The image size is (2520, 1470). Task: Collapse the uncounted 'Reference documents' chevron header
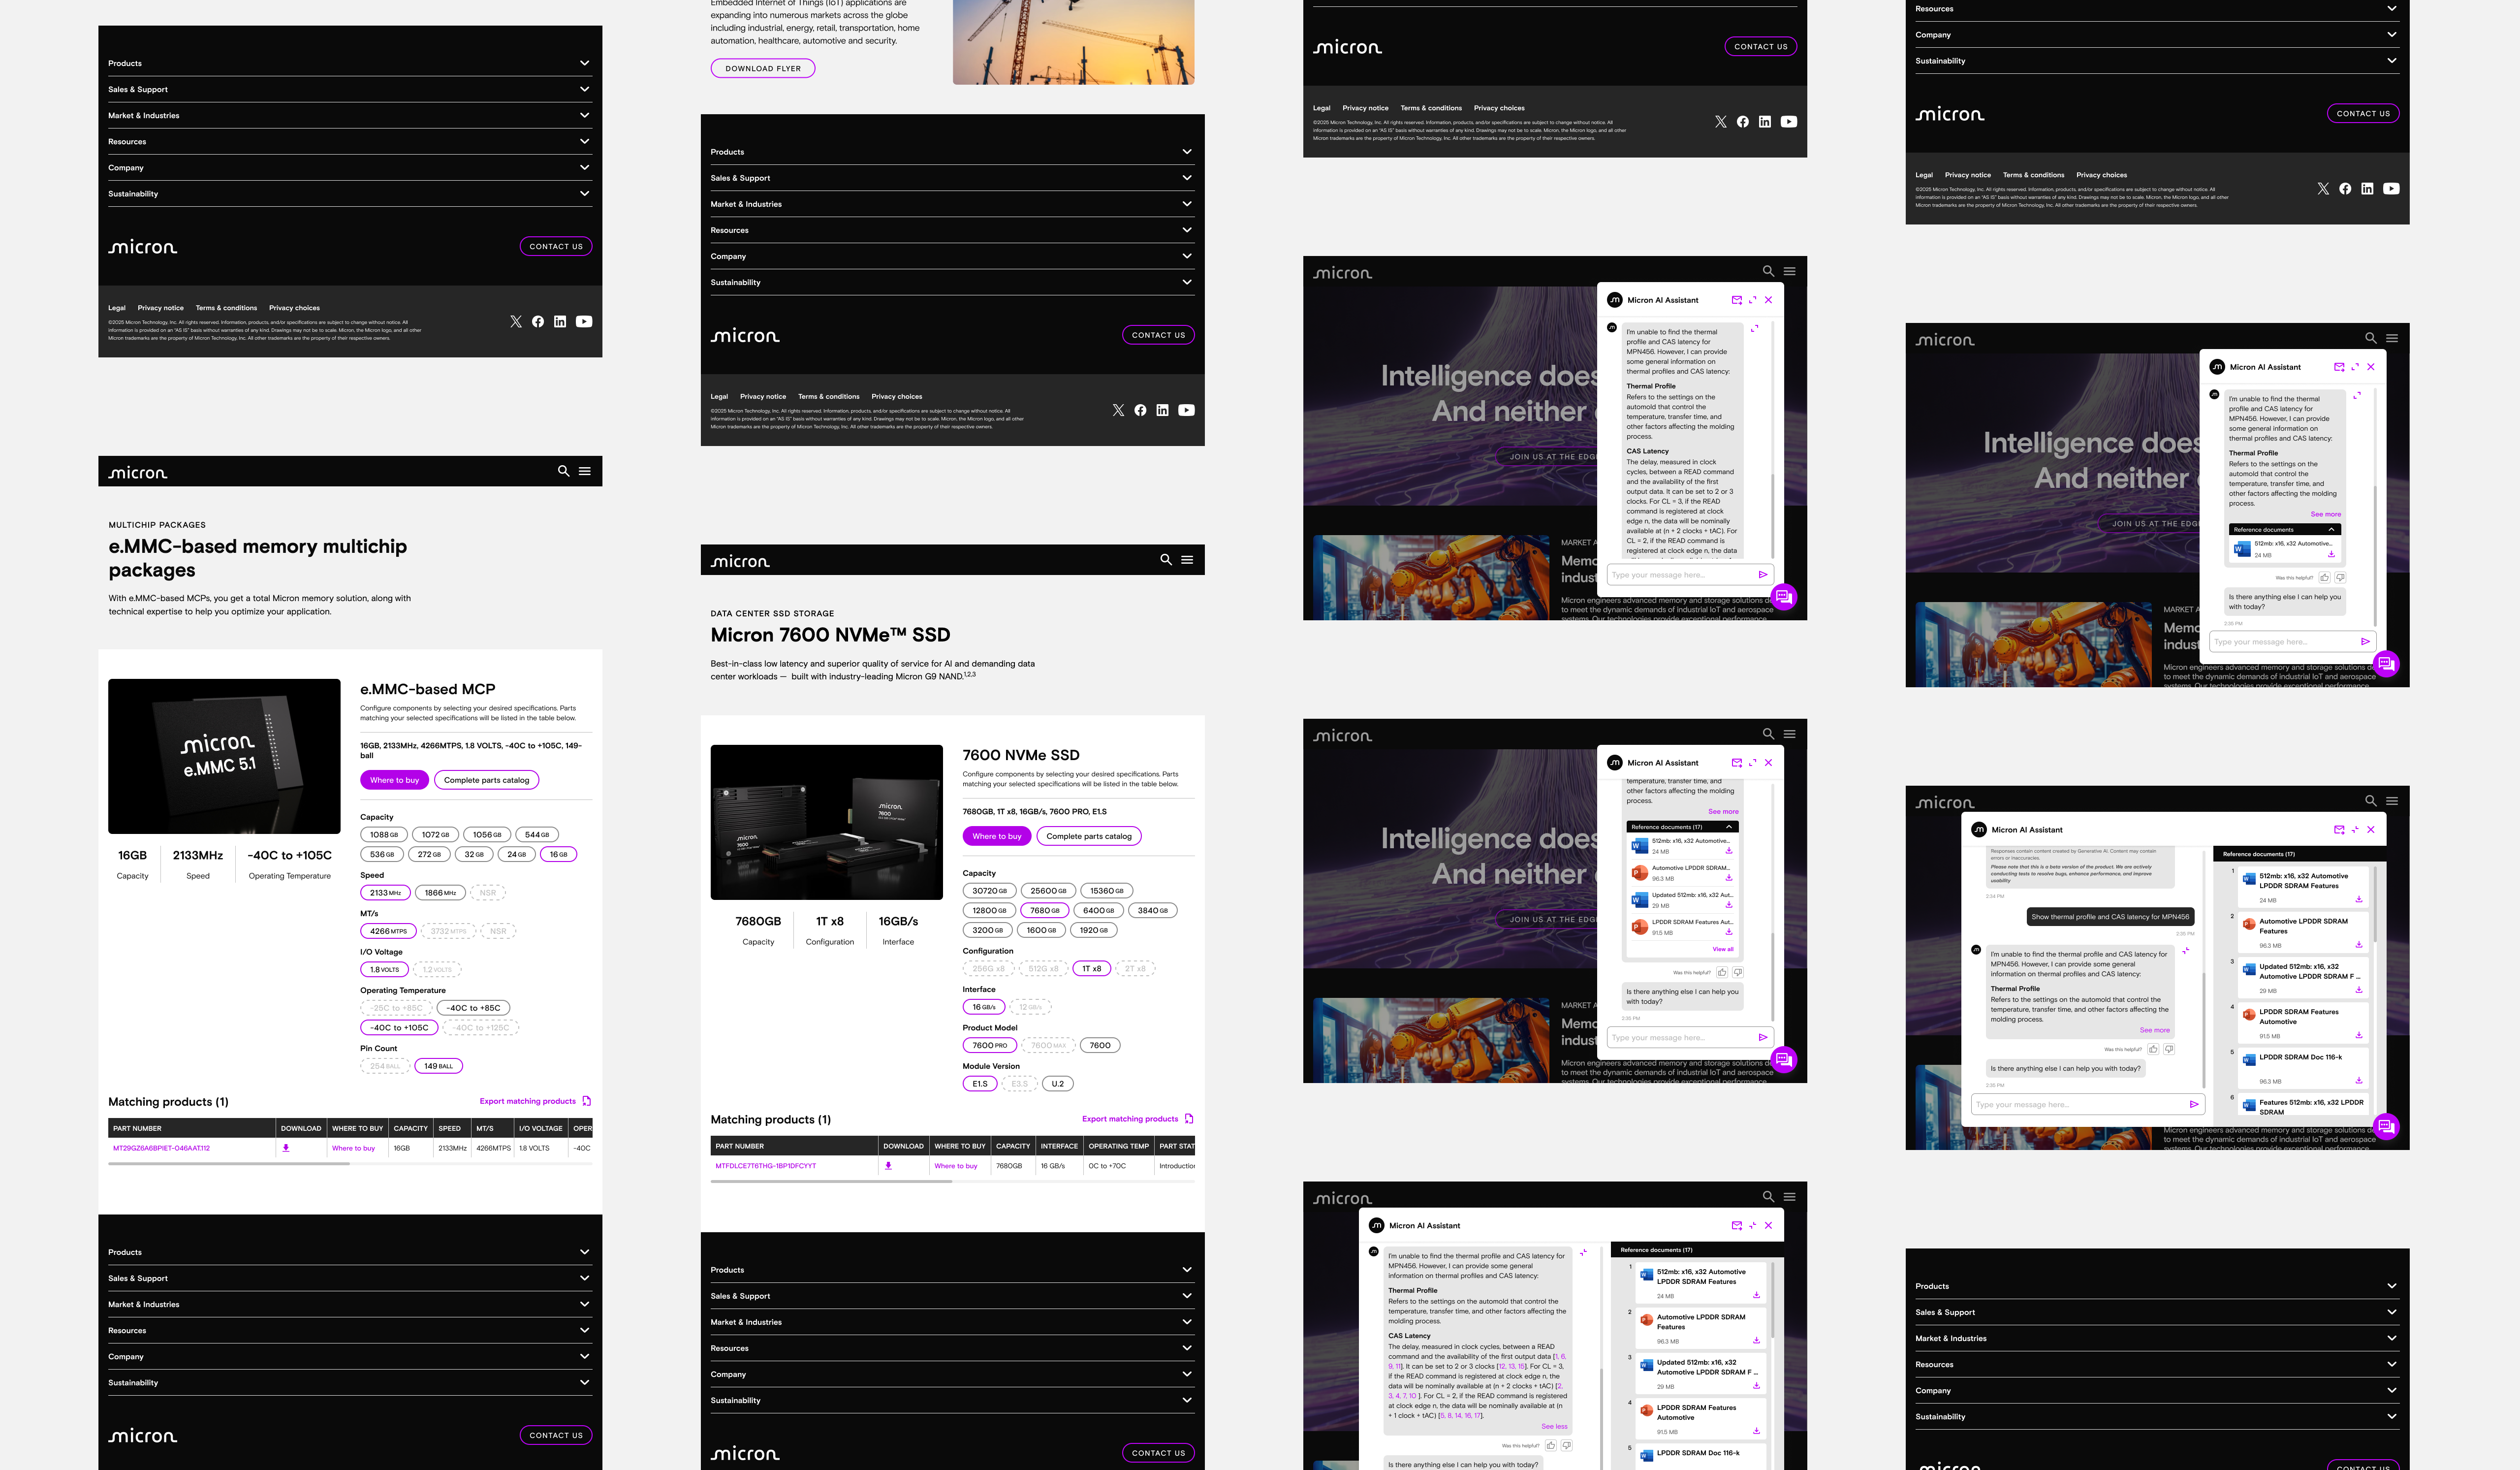[2331, 530]
